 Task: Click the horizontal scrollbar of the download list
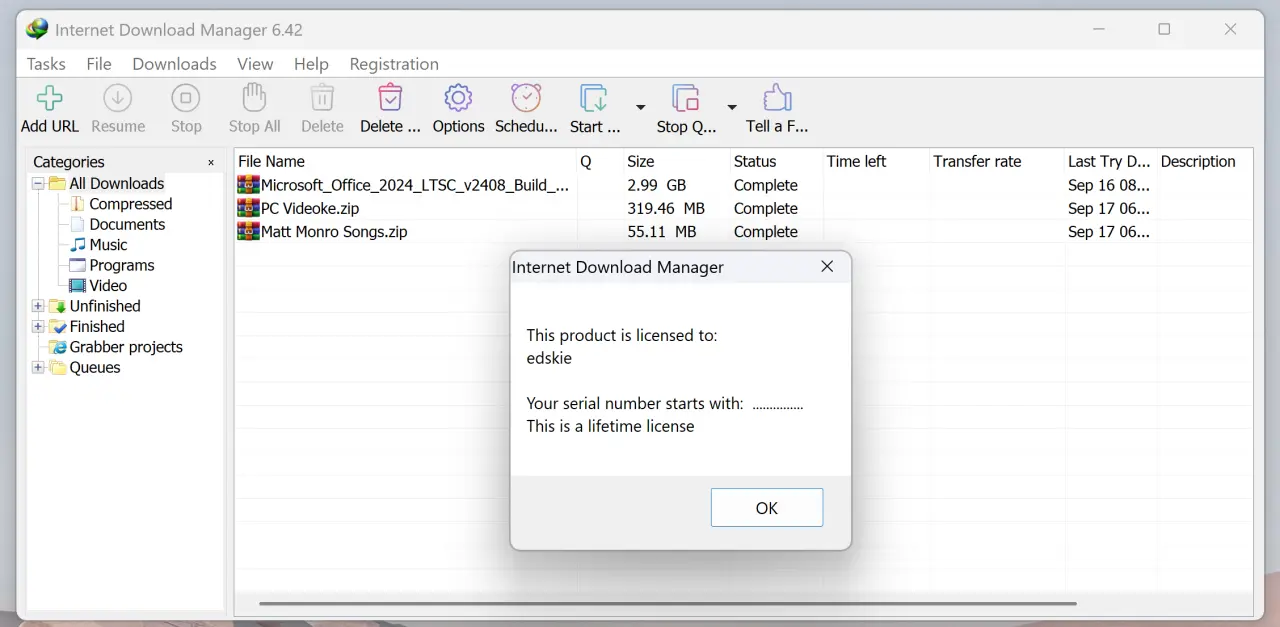pyautogui.click(x=668, y=603)
